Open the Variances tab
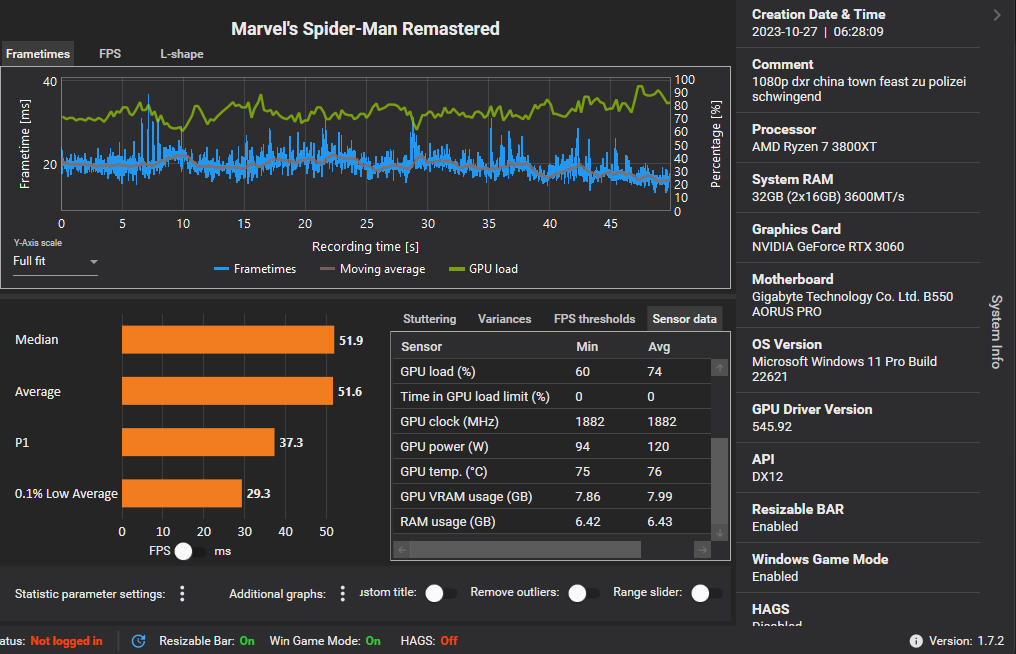 pyautogui.click(x=504, y=319)
